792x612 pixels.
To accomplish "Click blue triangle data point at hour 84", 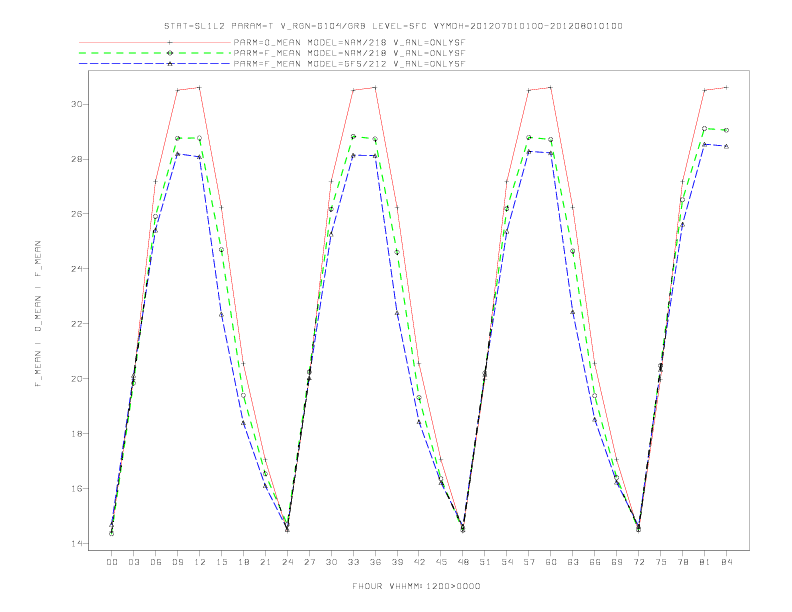I will [x=726, y=146].
